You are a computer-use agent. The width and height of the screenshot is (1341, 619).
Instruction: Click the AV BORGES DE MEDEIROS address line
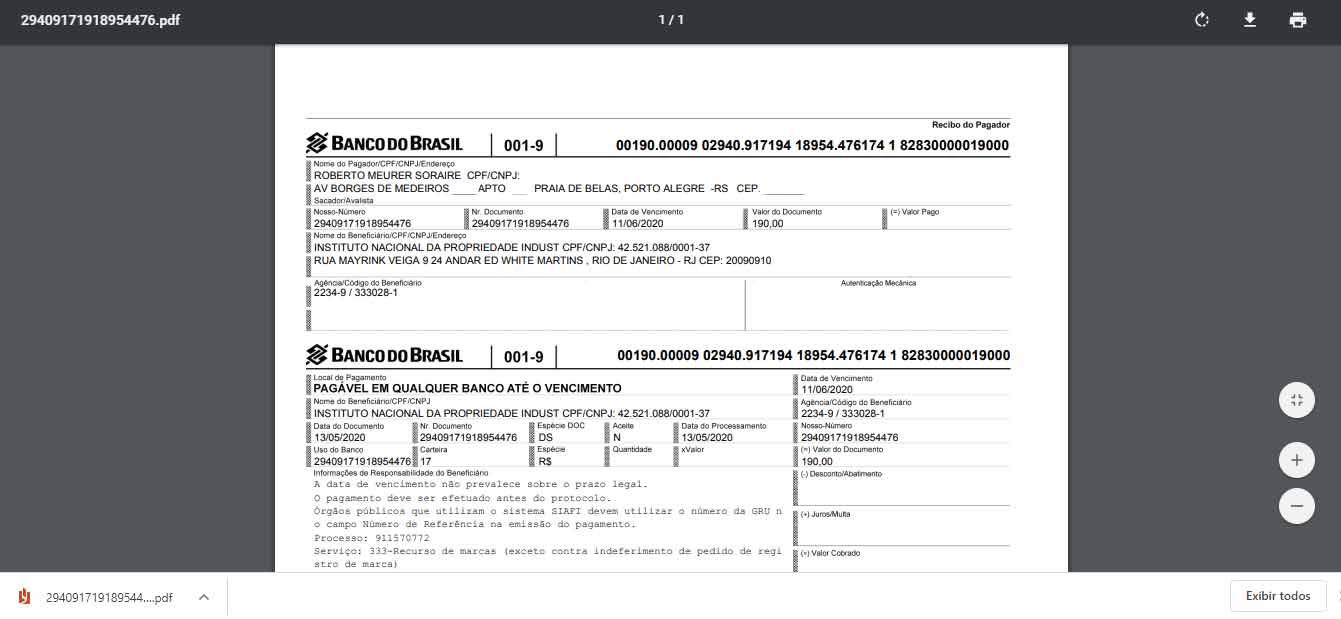[x=559, y=188]
